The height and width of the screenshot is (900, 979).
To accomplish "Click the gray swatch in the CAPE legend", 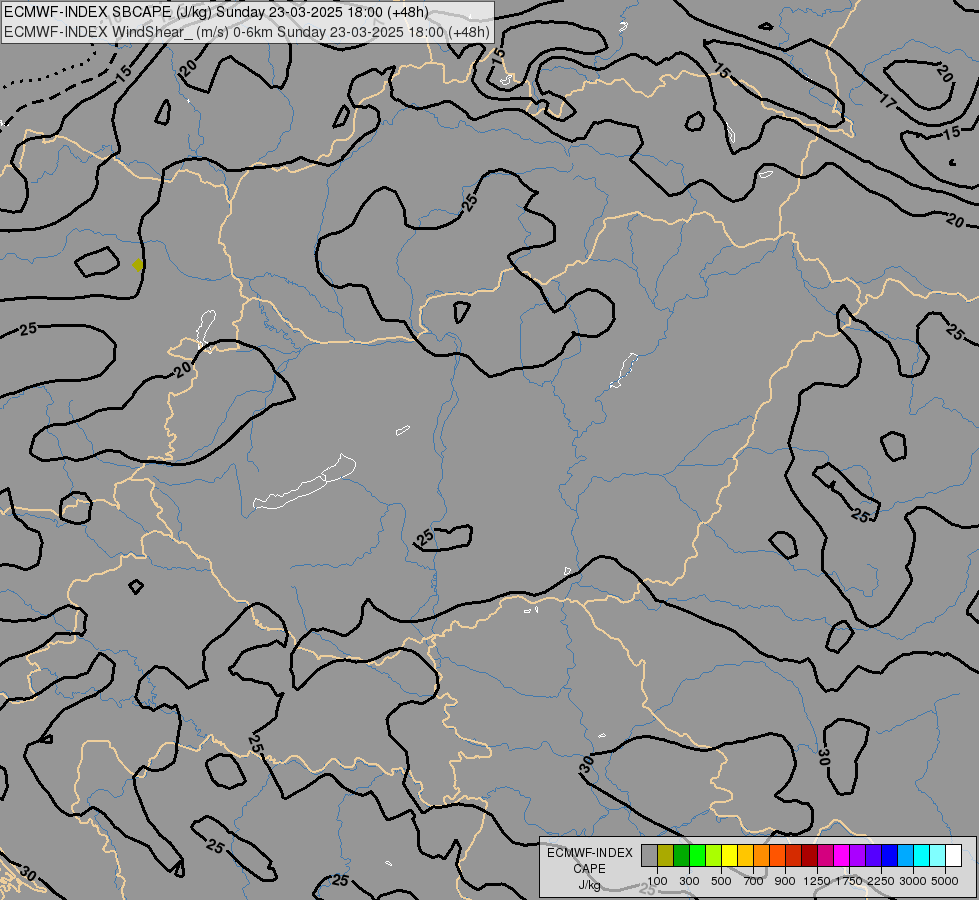I will coord(649,855).
